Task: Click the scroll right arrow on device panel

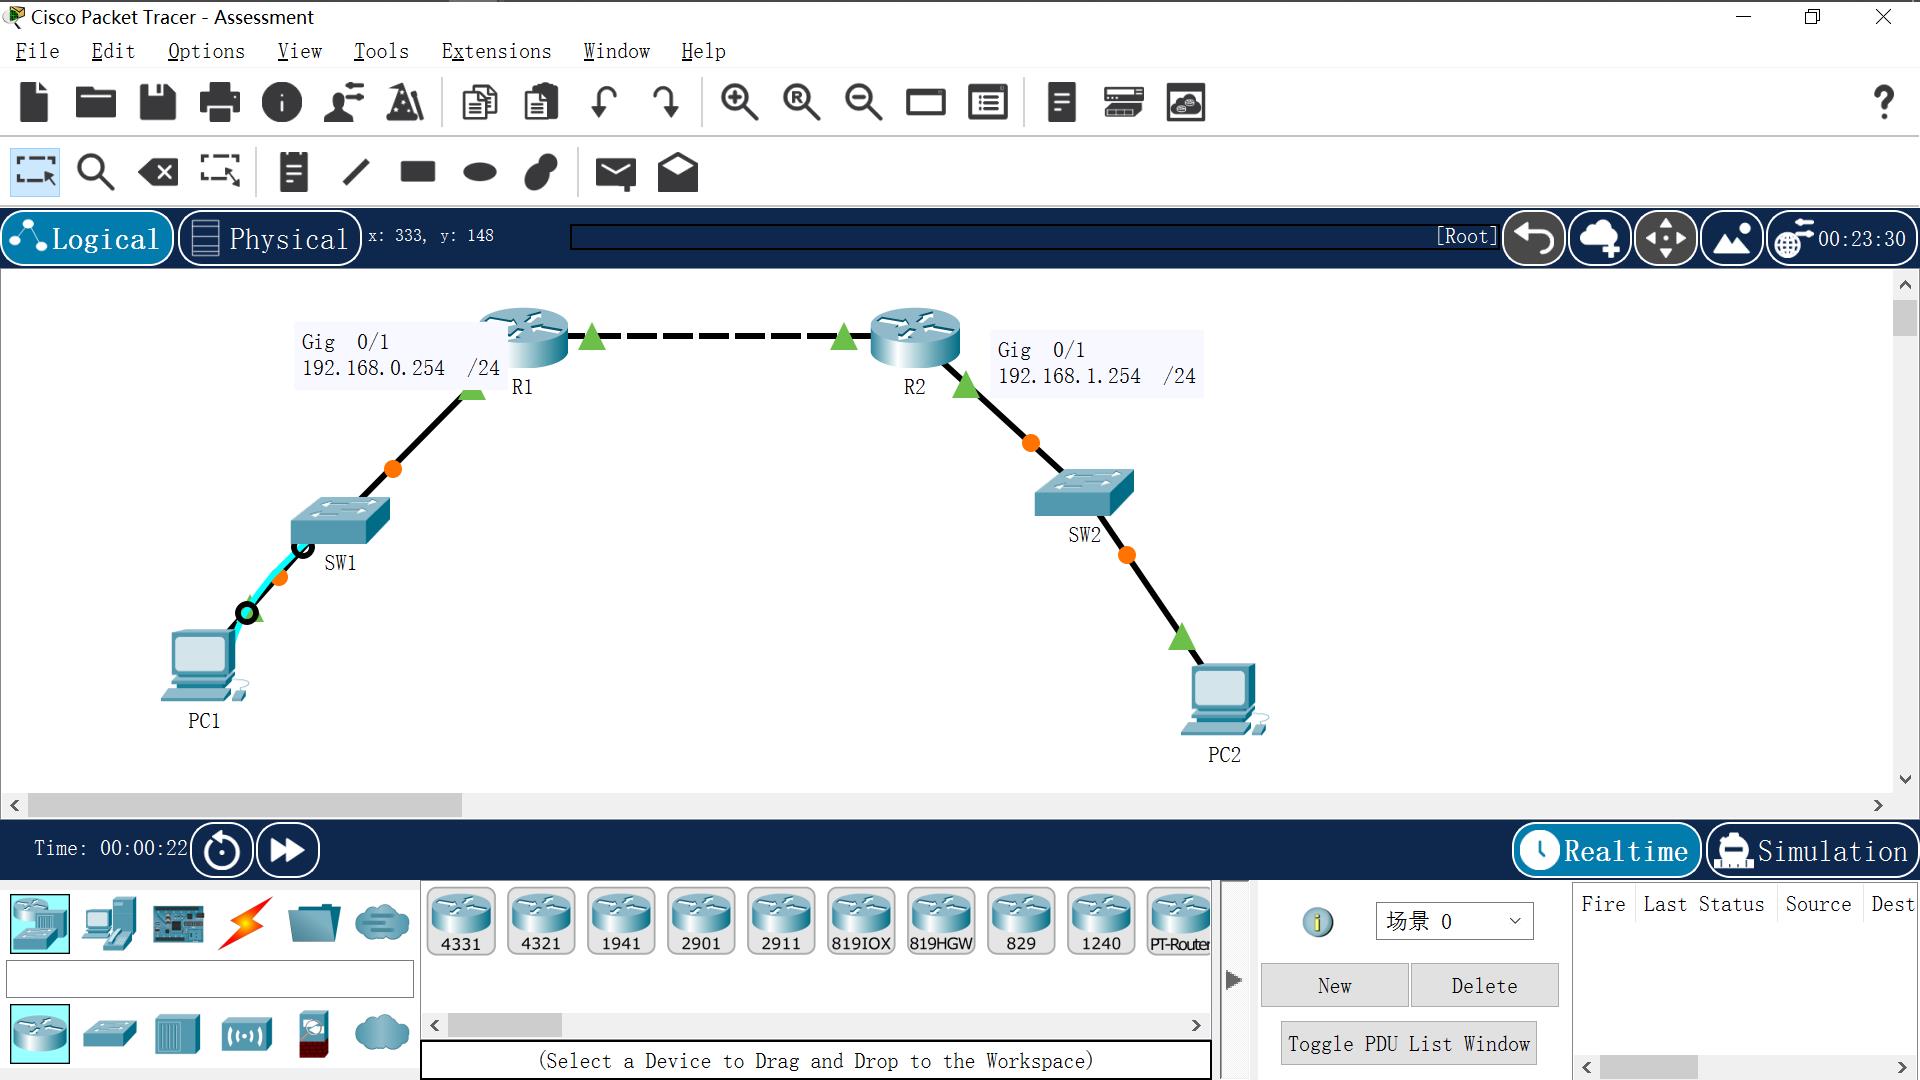Action: (1197, 1025)
